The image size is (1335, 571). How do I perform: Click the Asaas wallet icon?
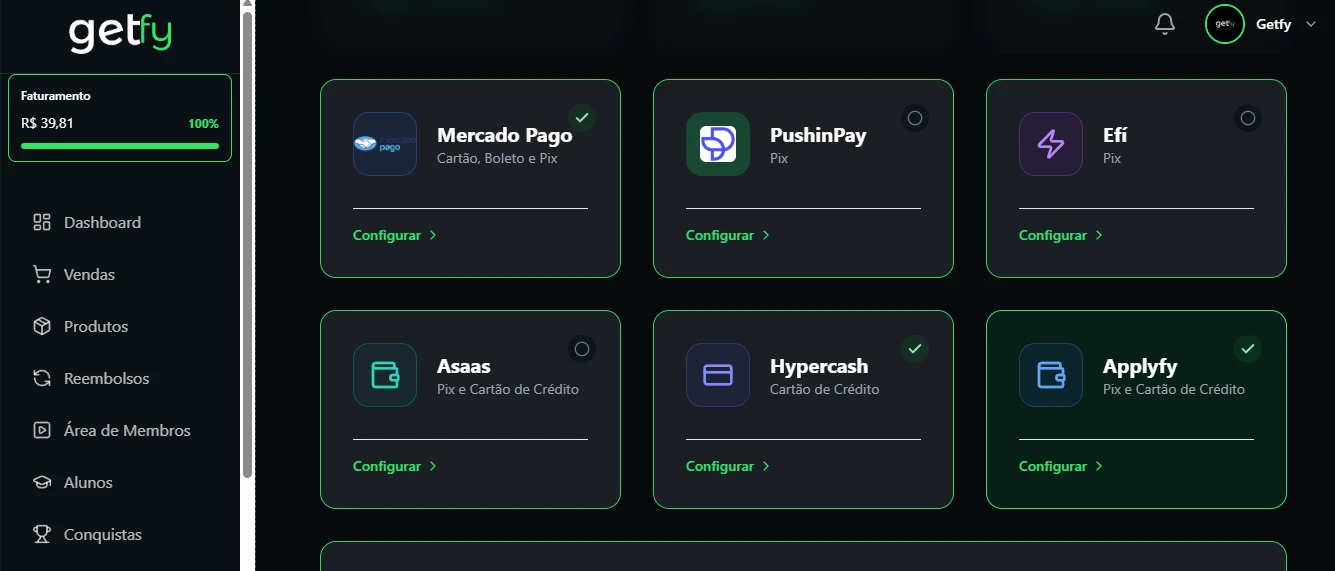[385, 375]
